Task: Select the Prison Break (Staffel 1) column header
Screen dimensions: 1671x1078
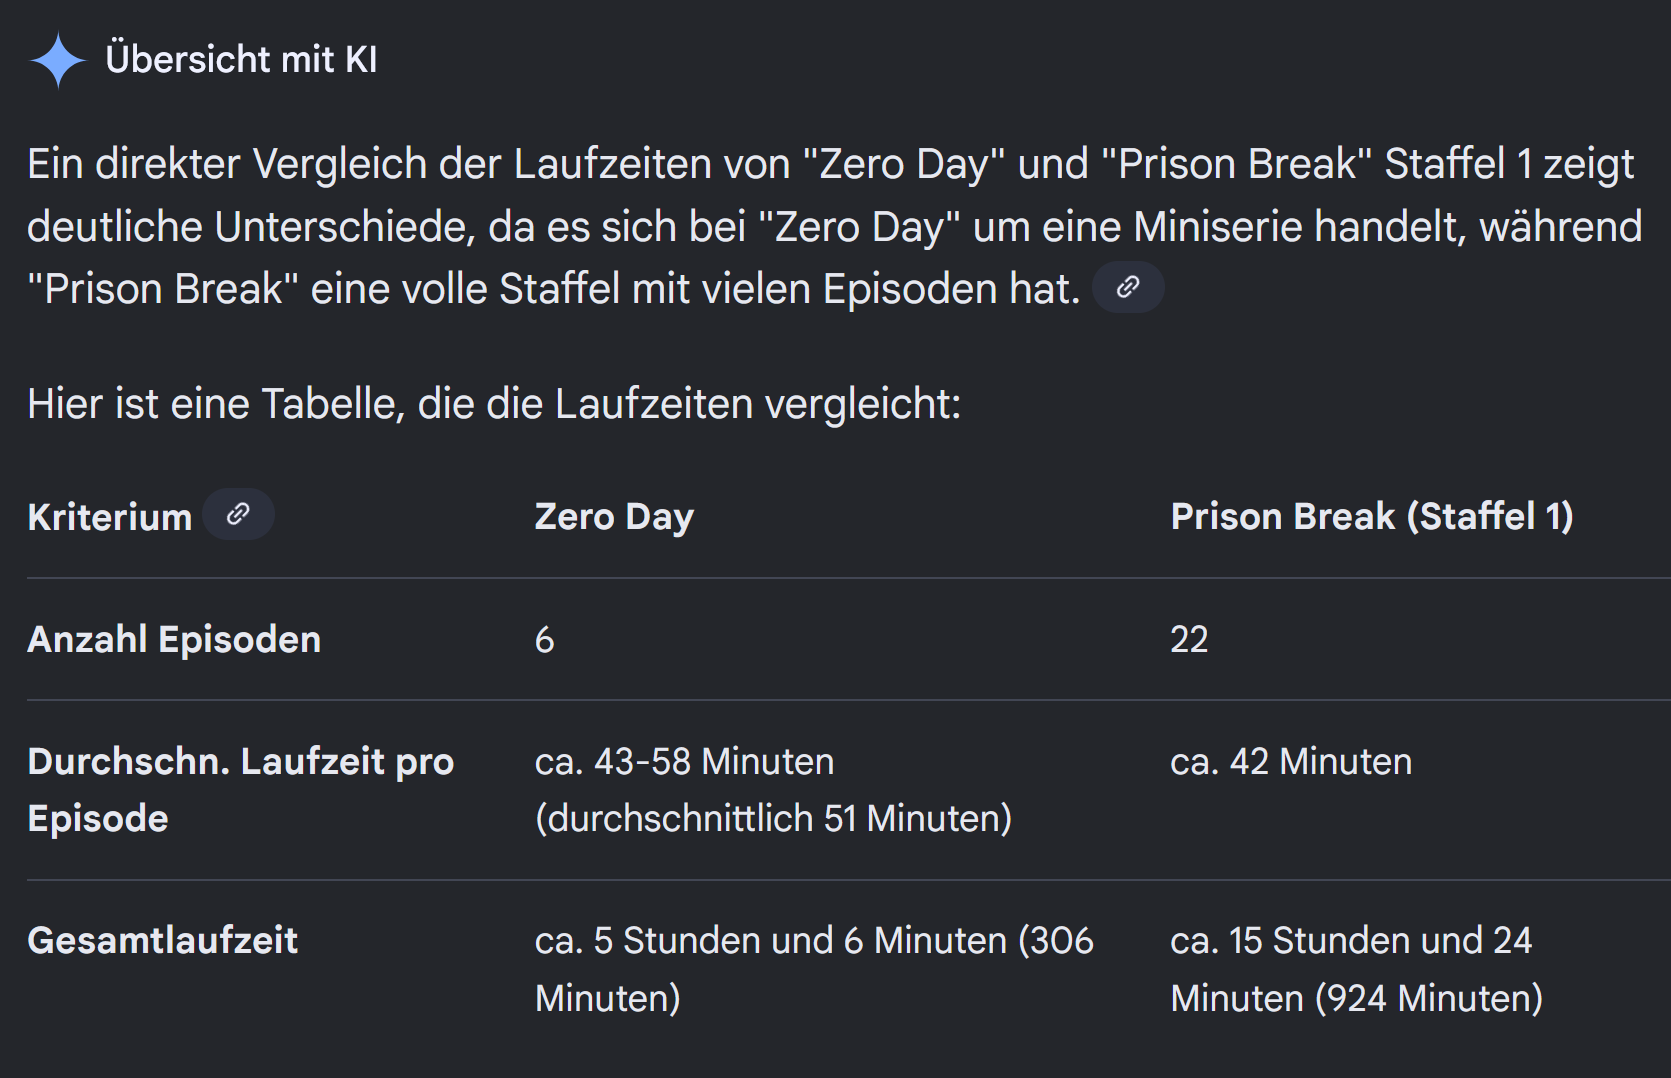Action: [1371, 517]
